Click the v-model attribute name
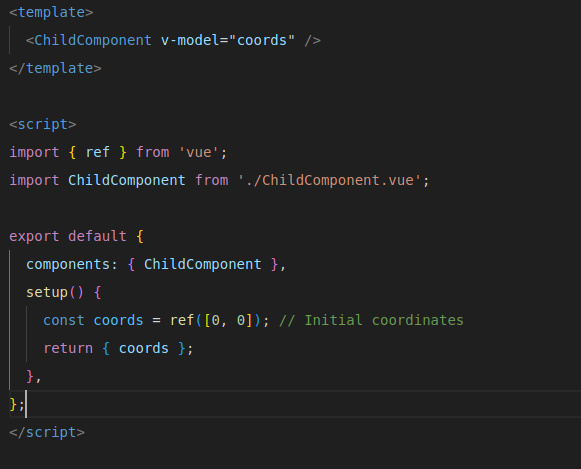The image size is (581, 469). (x=190, y=40)
